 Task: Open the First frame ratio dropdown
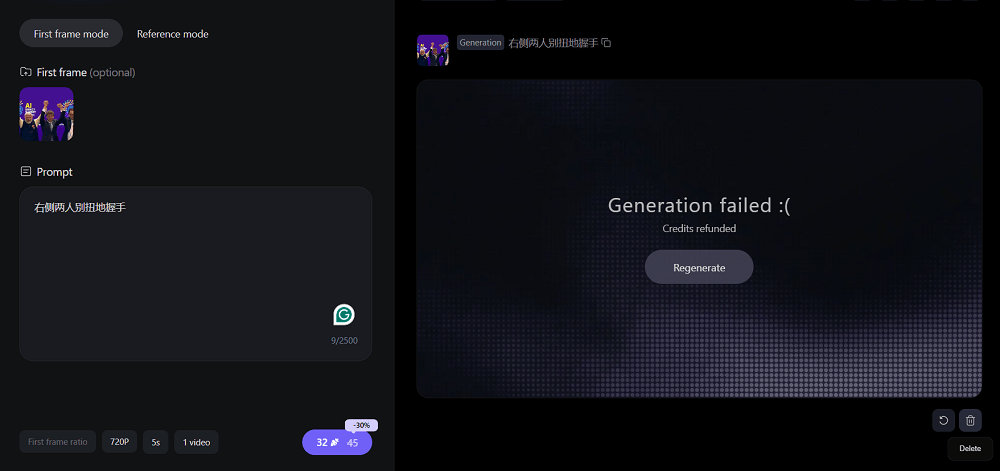[x=57, y=442]
